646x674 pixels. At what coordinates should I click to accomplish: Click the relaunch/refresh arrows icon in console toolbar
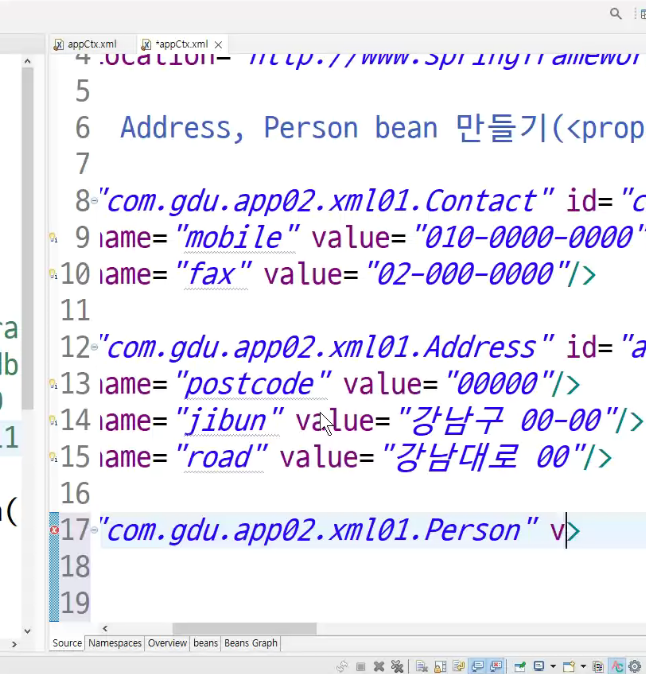click(x=342, y=667)
